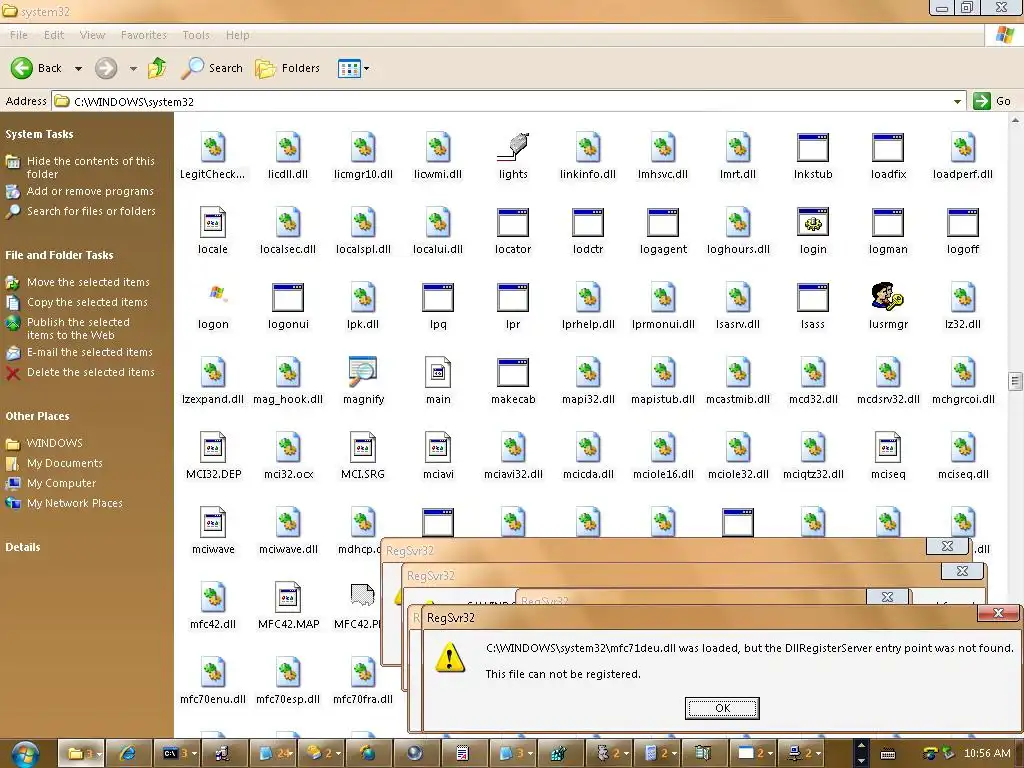Click the Other Places section header
Image resolution: width=1024 pixels, height=768 pixels.
(x=37, y=416)
